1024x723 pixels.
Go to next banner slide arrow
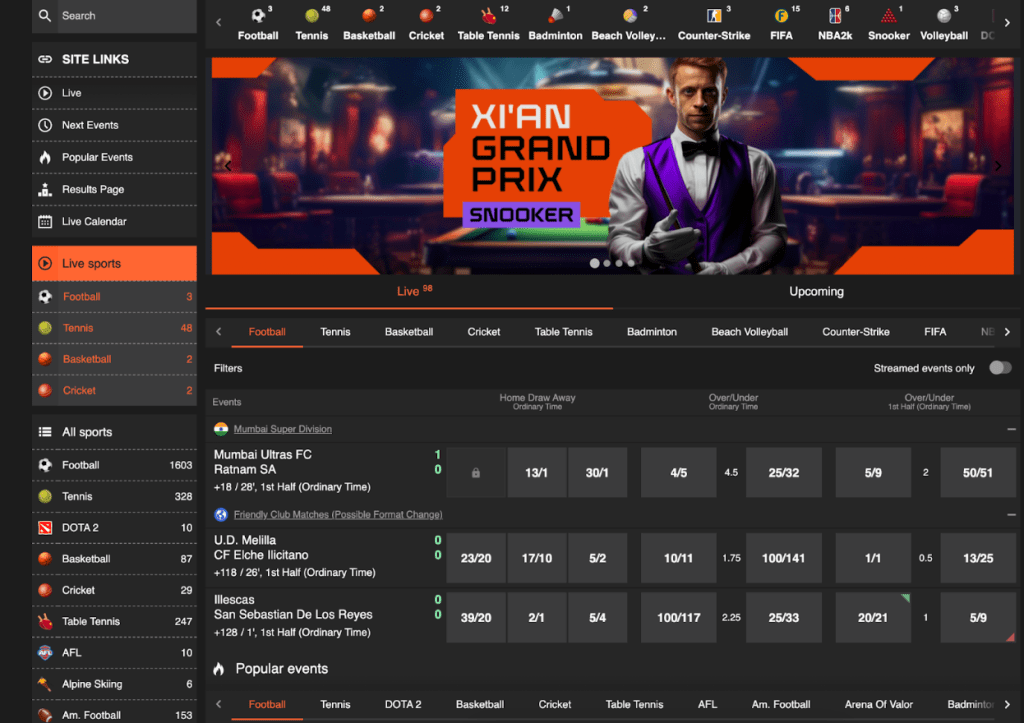(997, 167)
